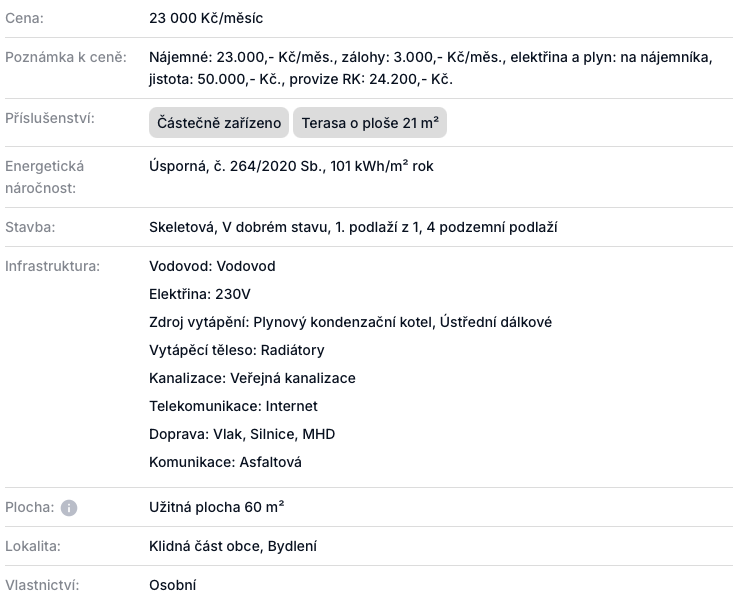
Task: Click the 'Energetická náročnost' label
Action: point(45,177)
